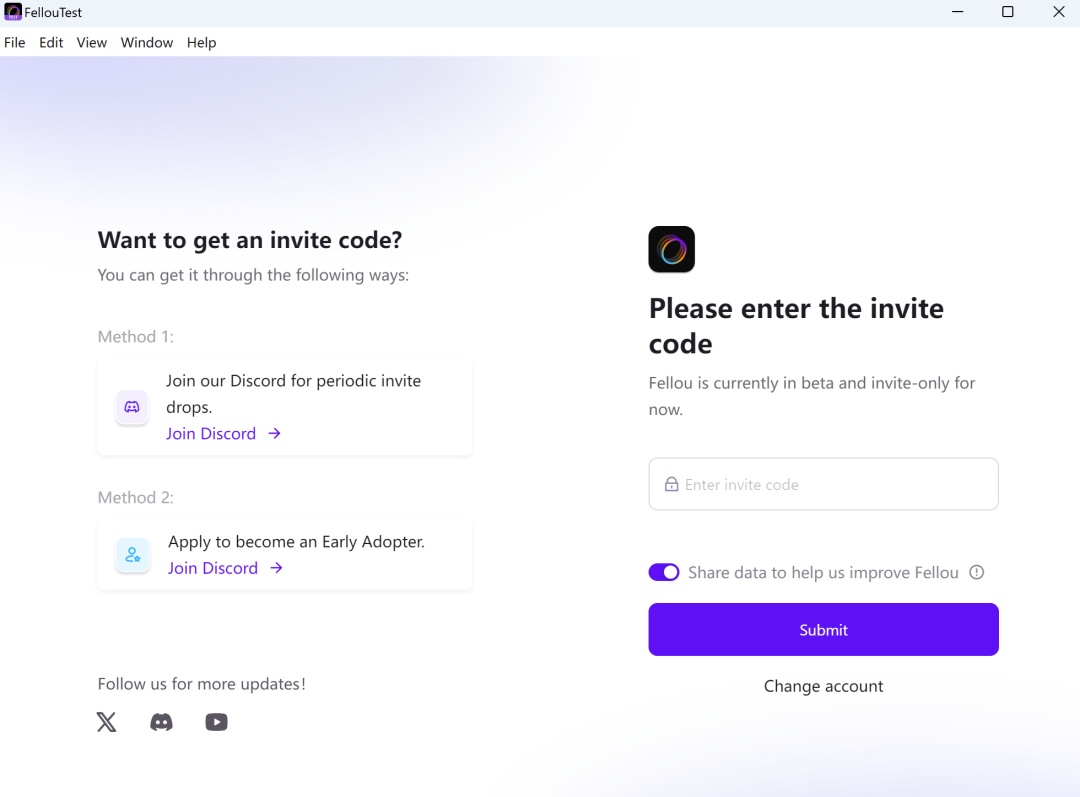Open the File menu
The height and width of the screenshot is (797, 1080).
tap(15, 43)
